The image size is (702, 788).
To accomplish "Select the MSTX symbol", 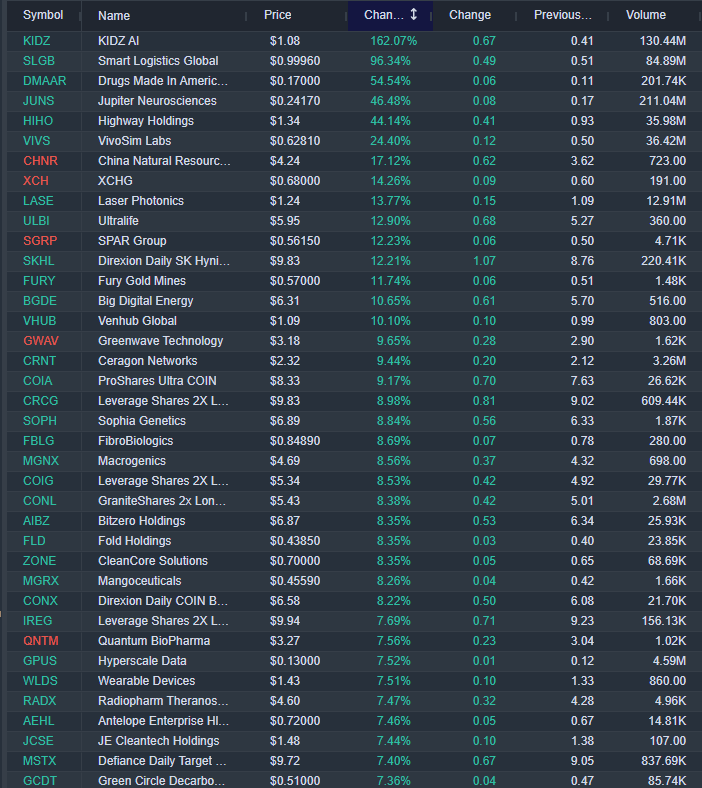I will coord(40,761).
